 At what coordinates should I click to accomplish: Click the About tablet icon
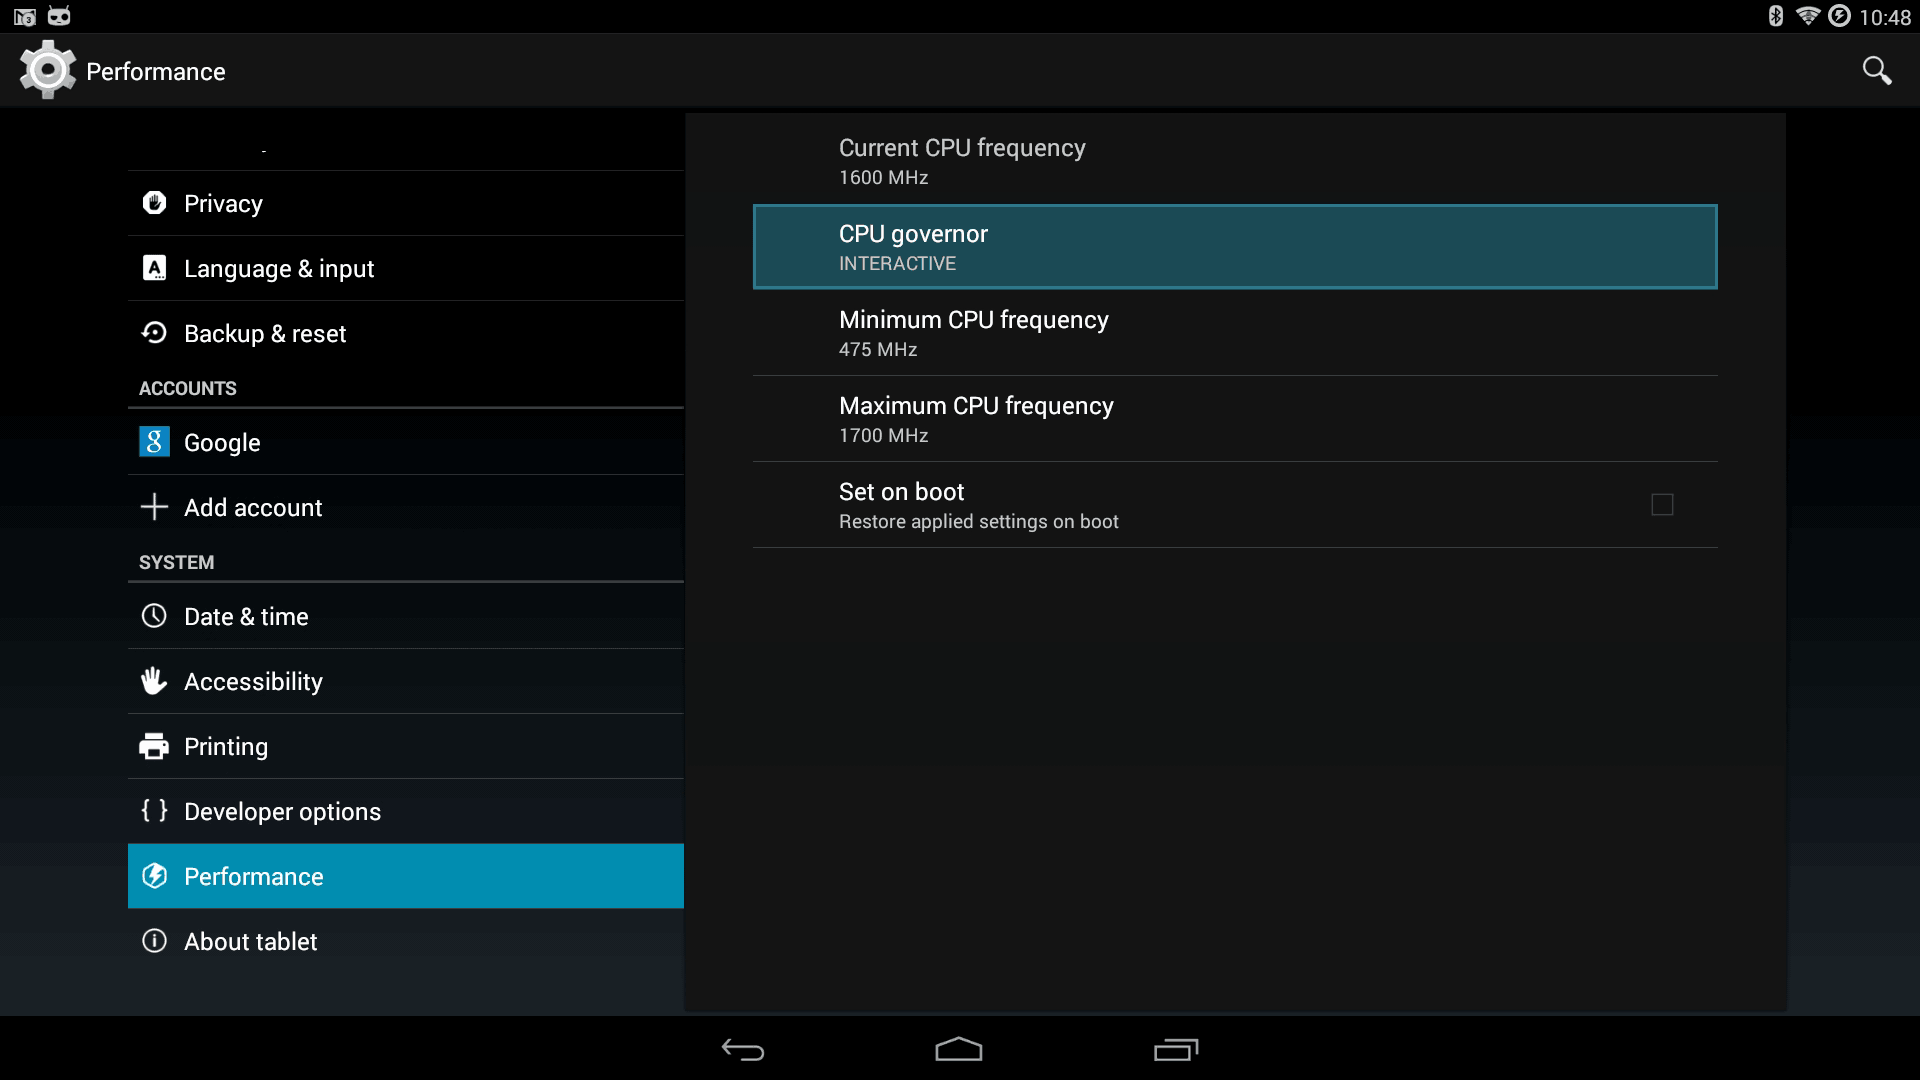pos(156,940)
